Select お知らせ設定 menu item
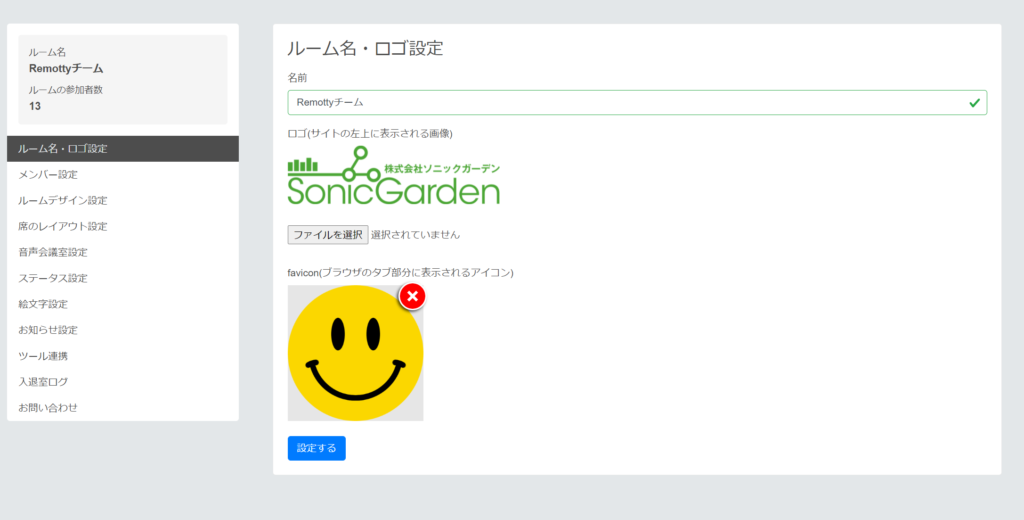The height and width of the screenshot is (520, 1024). click(123, 330)
